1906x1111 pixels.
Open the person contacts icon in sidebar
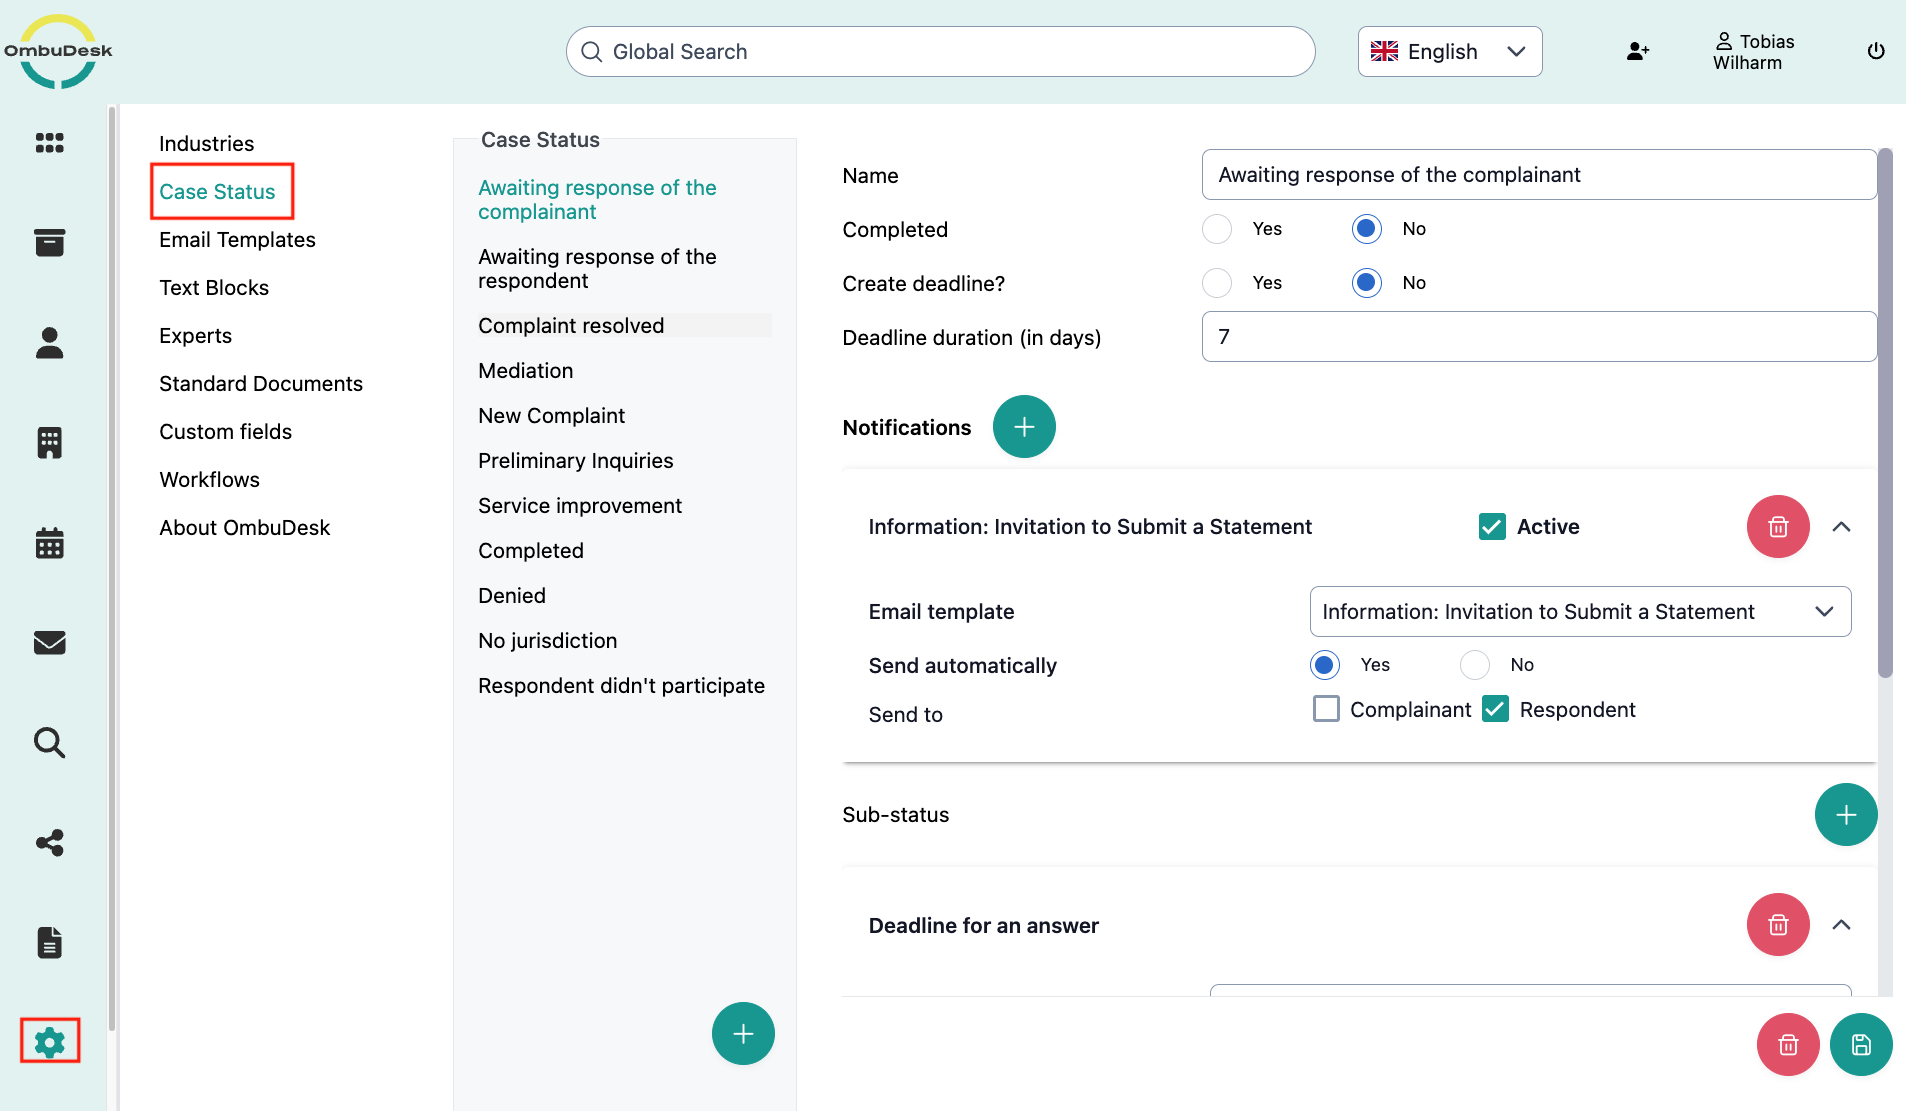(x=49, y=342)
